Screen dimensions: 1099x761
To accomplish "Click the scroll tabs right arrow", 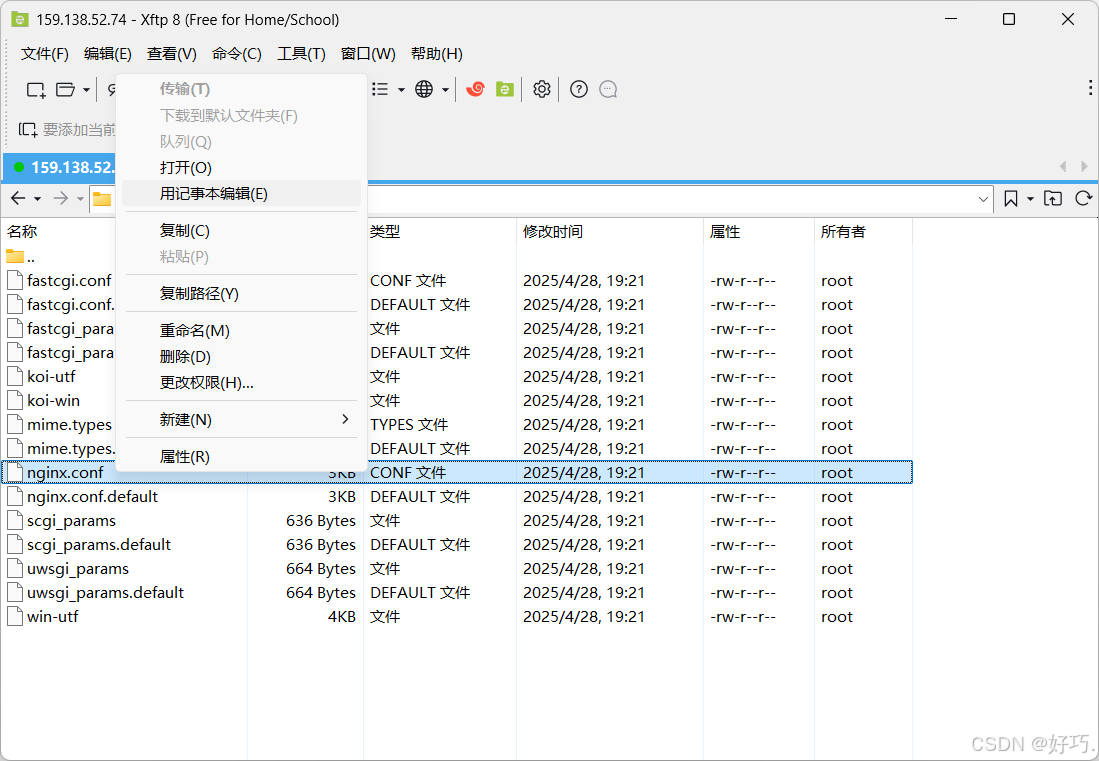I will tap(1084, 167).
